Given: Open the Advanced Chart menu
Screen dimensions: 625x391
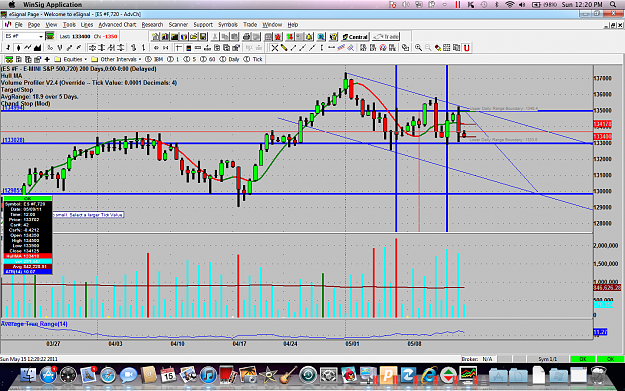Looking at the screenshot, I should 117,25.
